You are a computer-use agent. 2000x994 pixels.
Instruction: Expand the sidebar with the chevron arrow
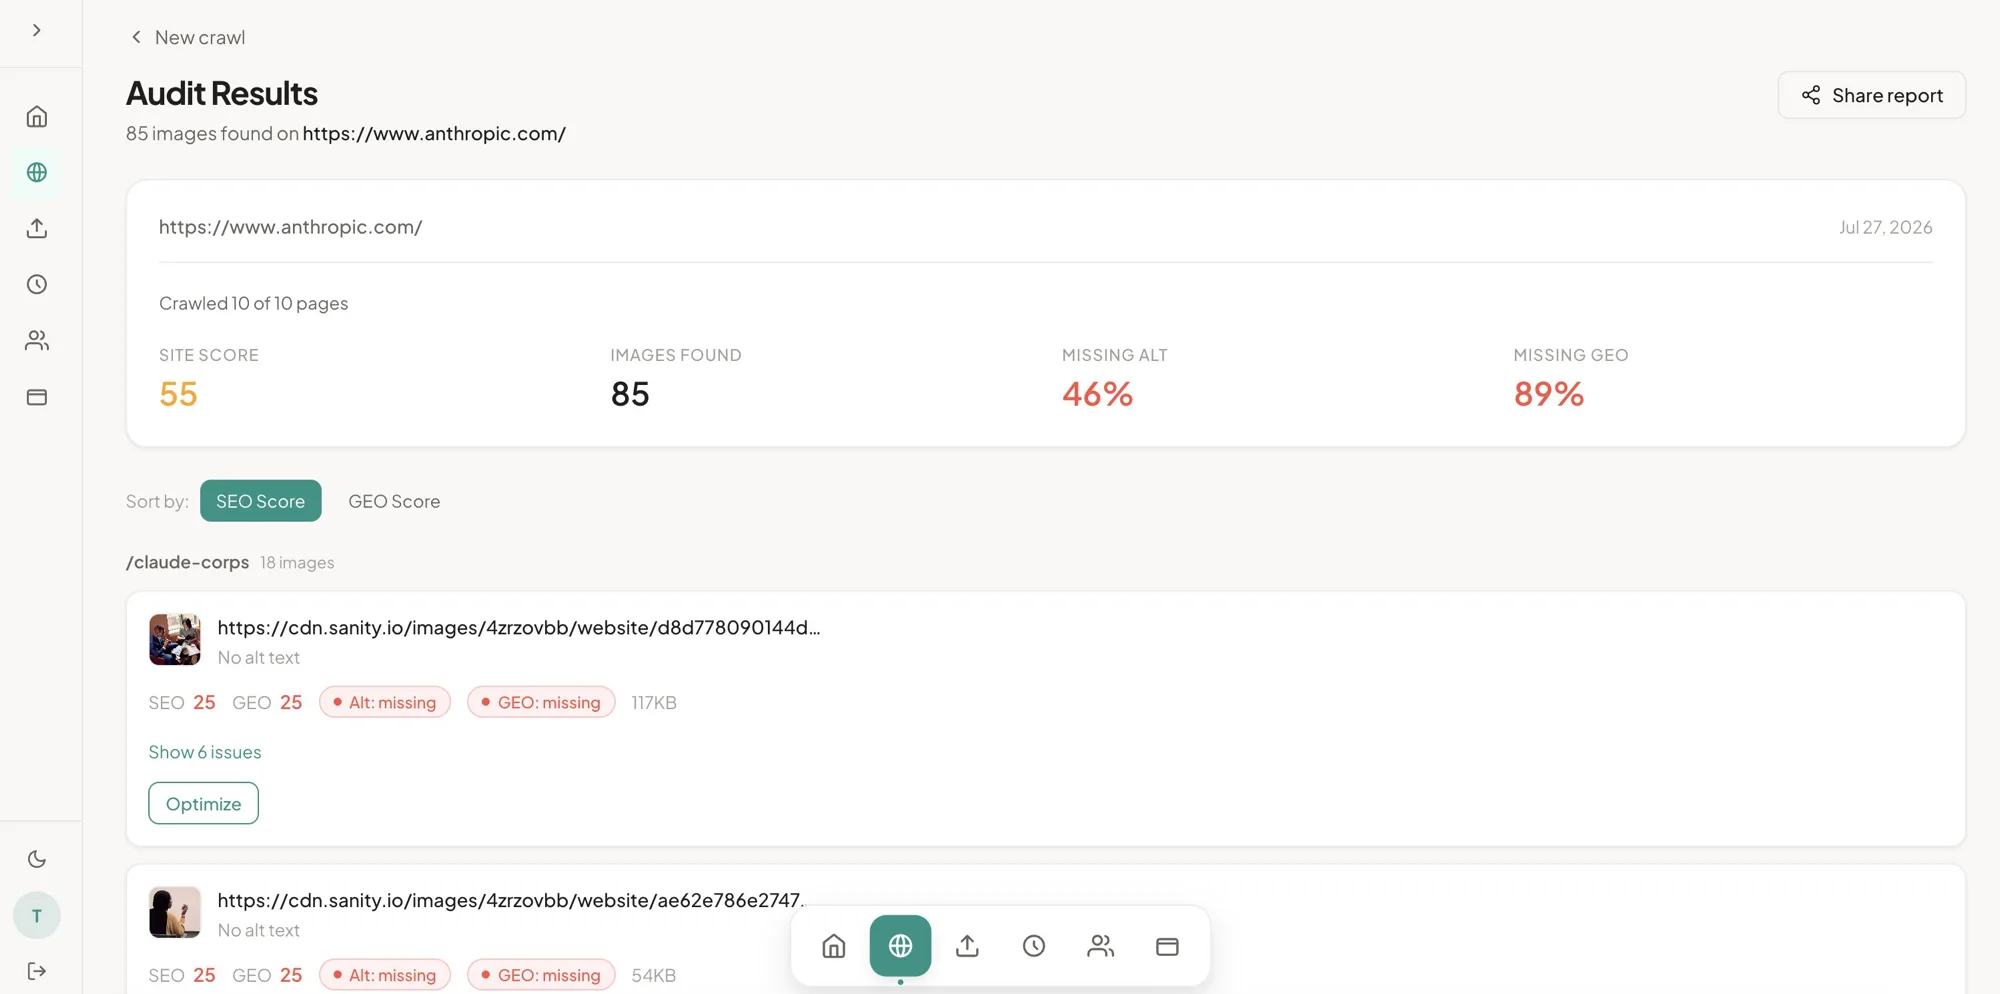pyautogui.click(x=37, y=30)
